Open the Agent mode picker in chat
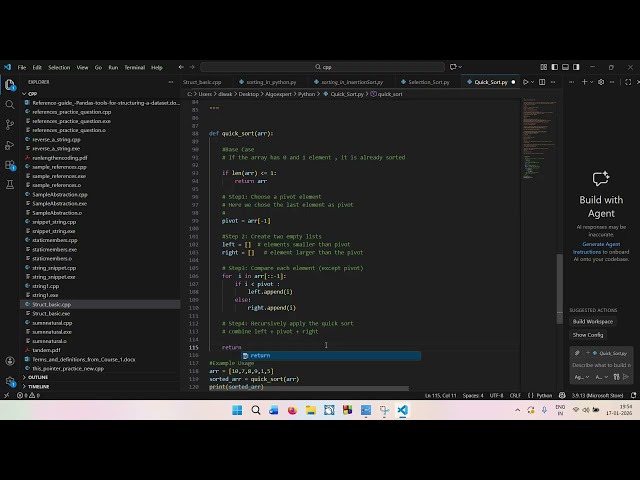The width and height of the screenshot is (640, 480). click(582, 377)
